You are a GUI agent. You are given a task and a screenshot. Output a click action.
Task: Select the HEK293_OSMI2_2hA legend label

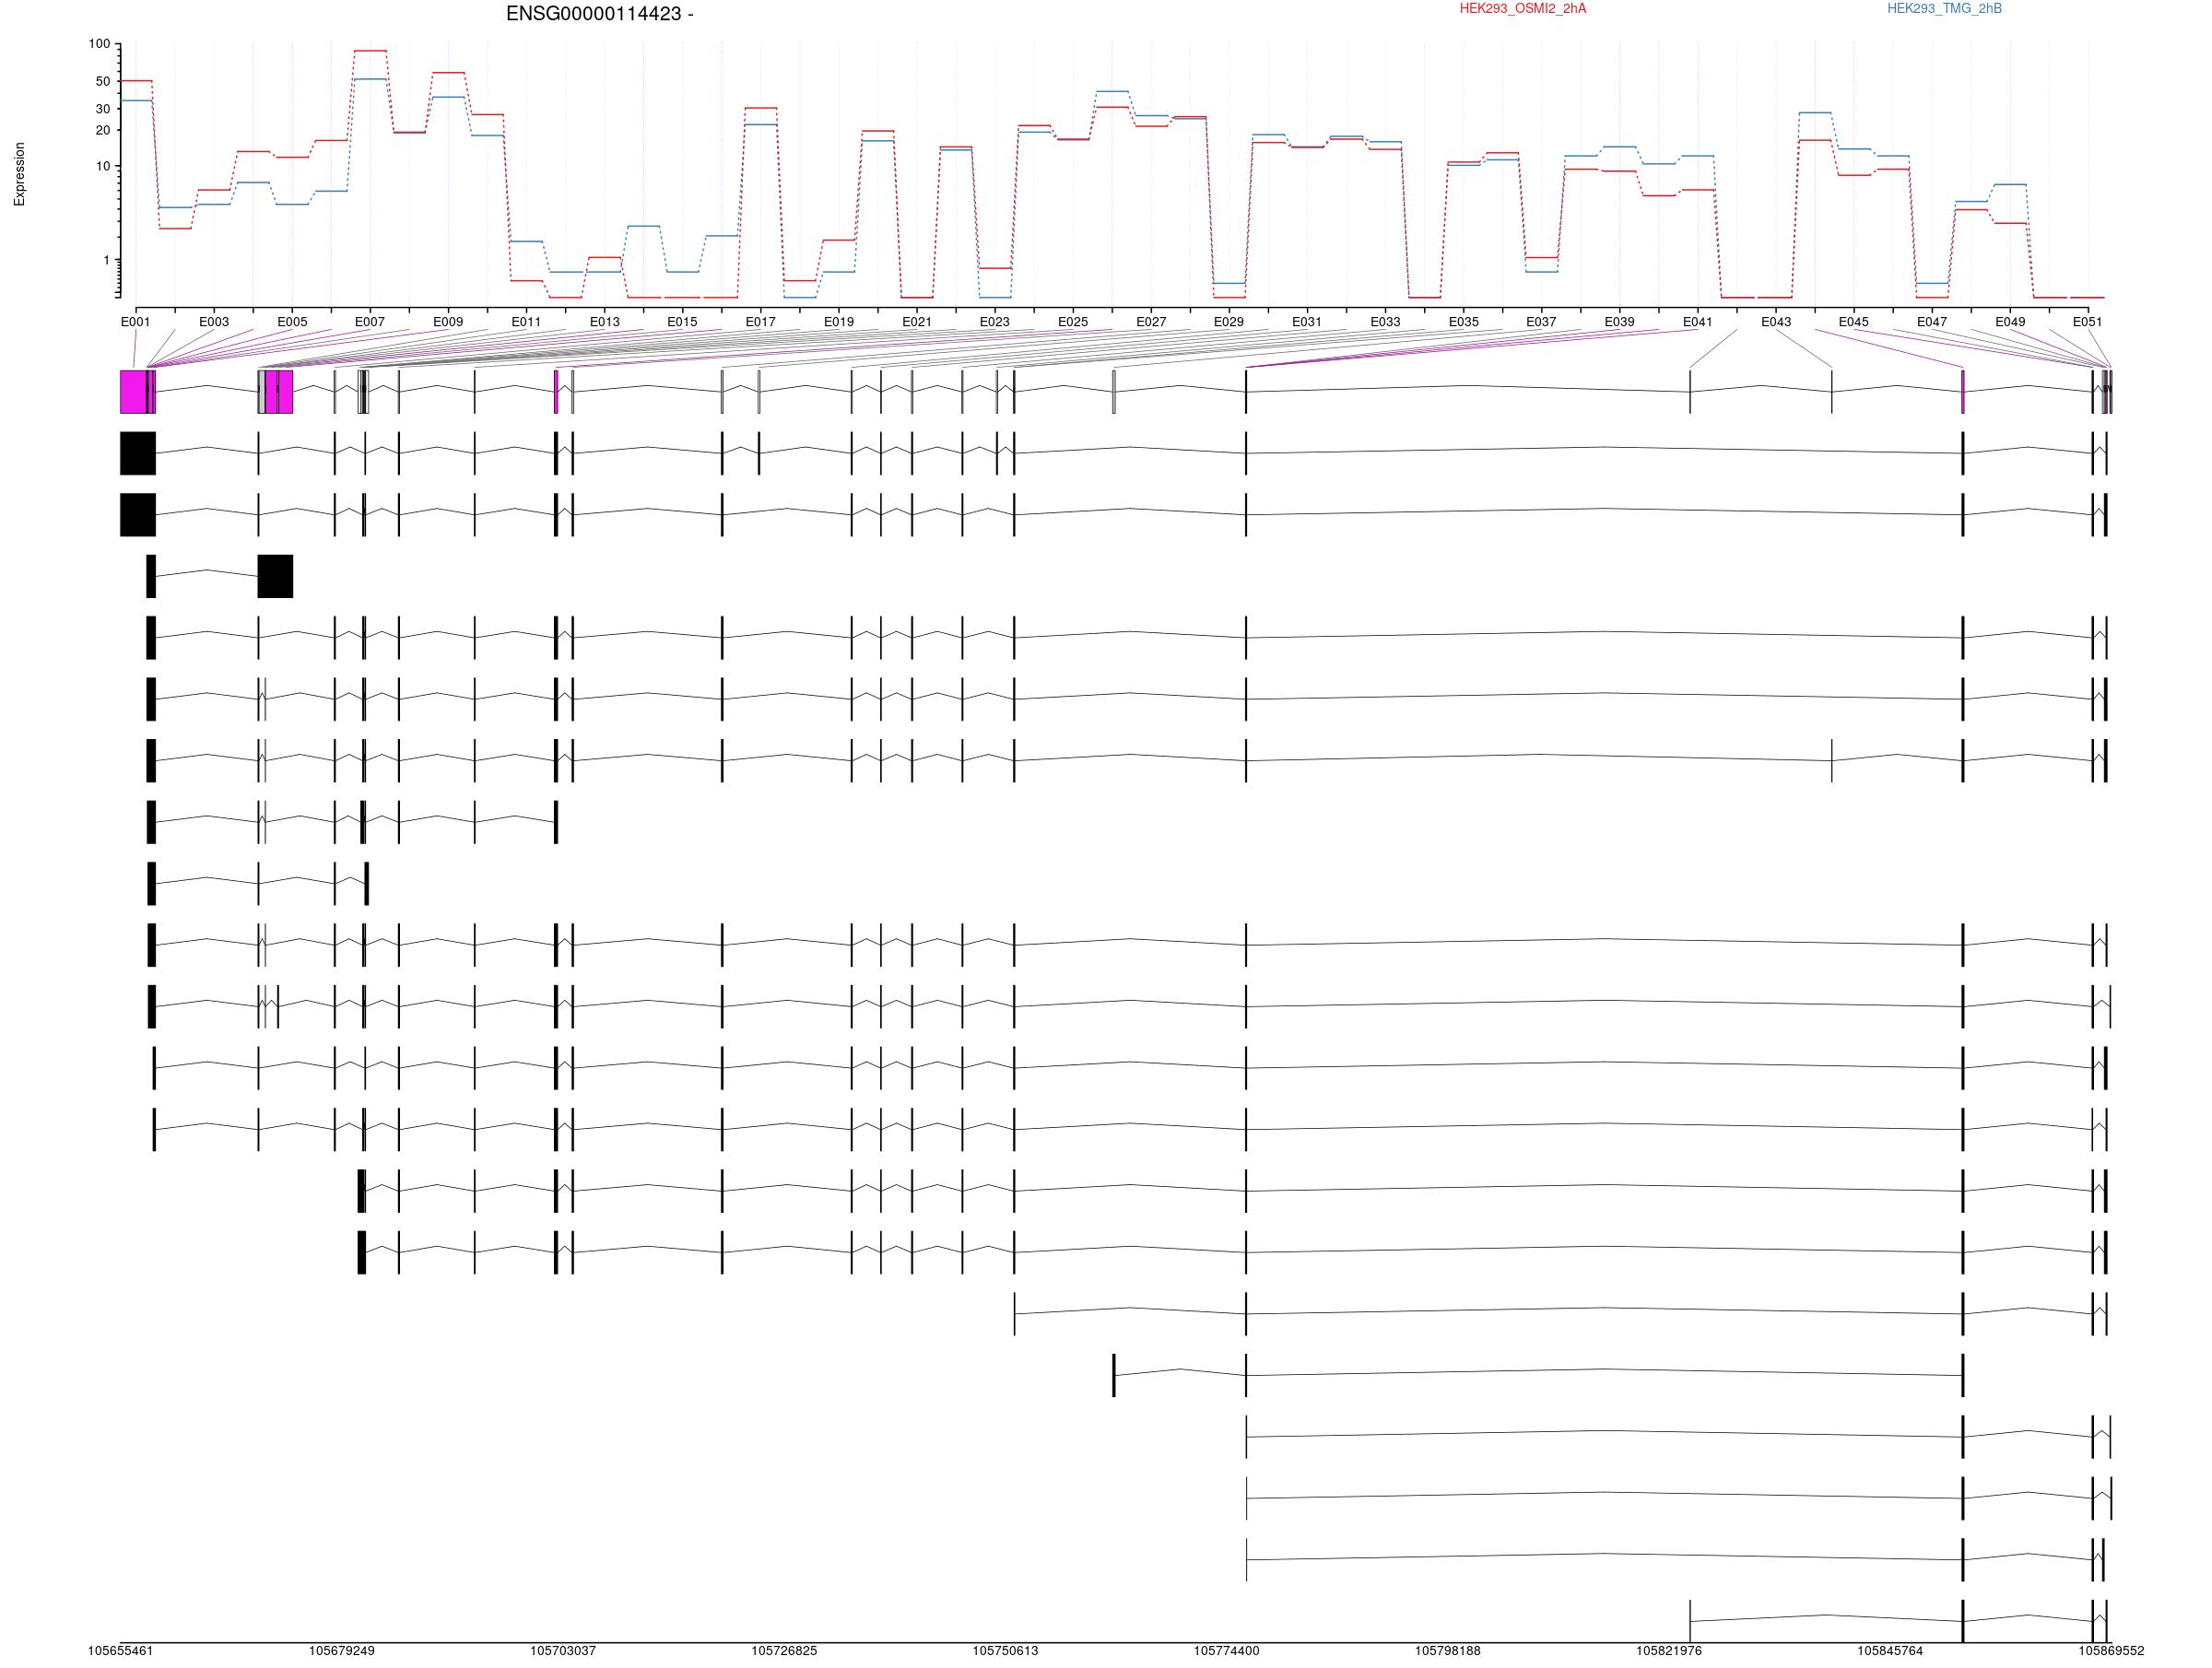coord(1522,9)
